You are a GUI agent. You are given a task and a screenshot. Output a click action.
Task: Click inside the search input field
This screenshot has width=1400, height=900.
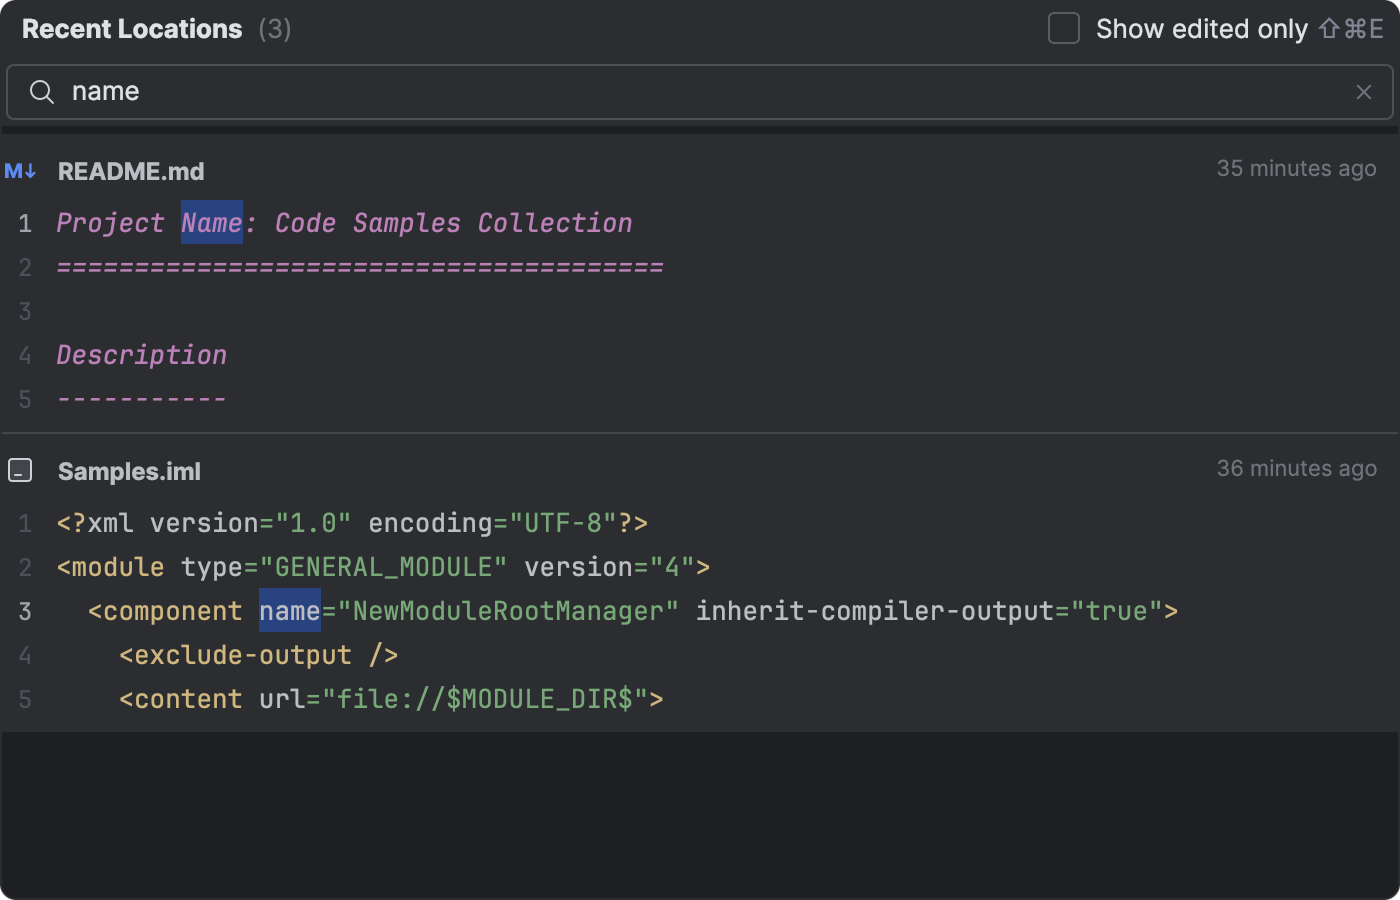click(x=400, y=91)
